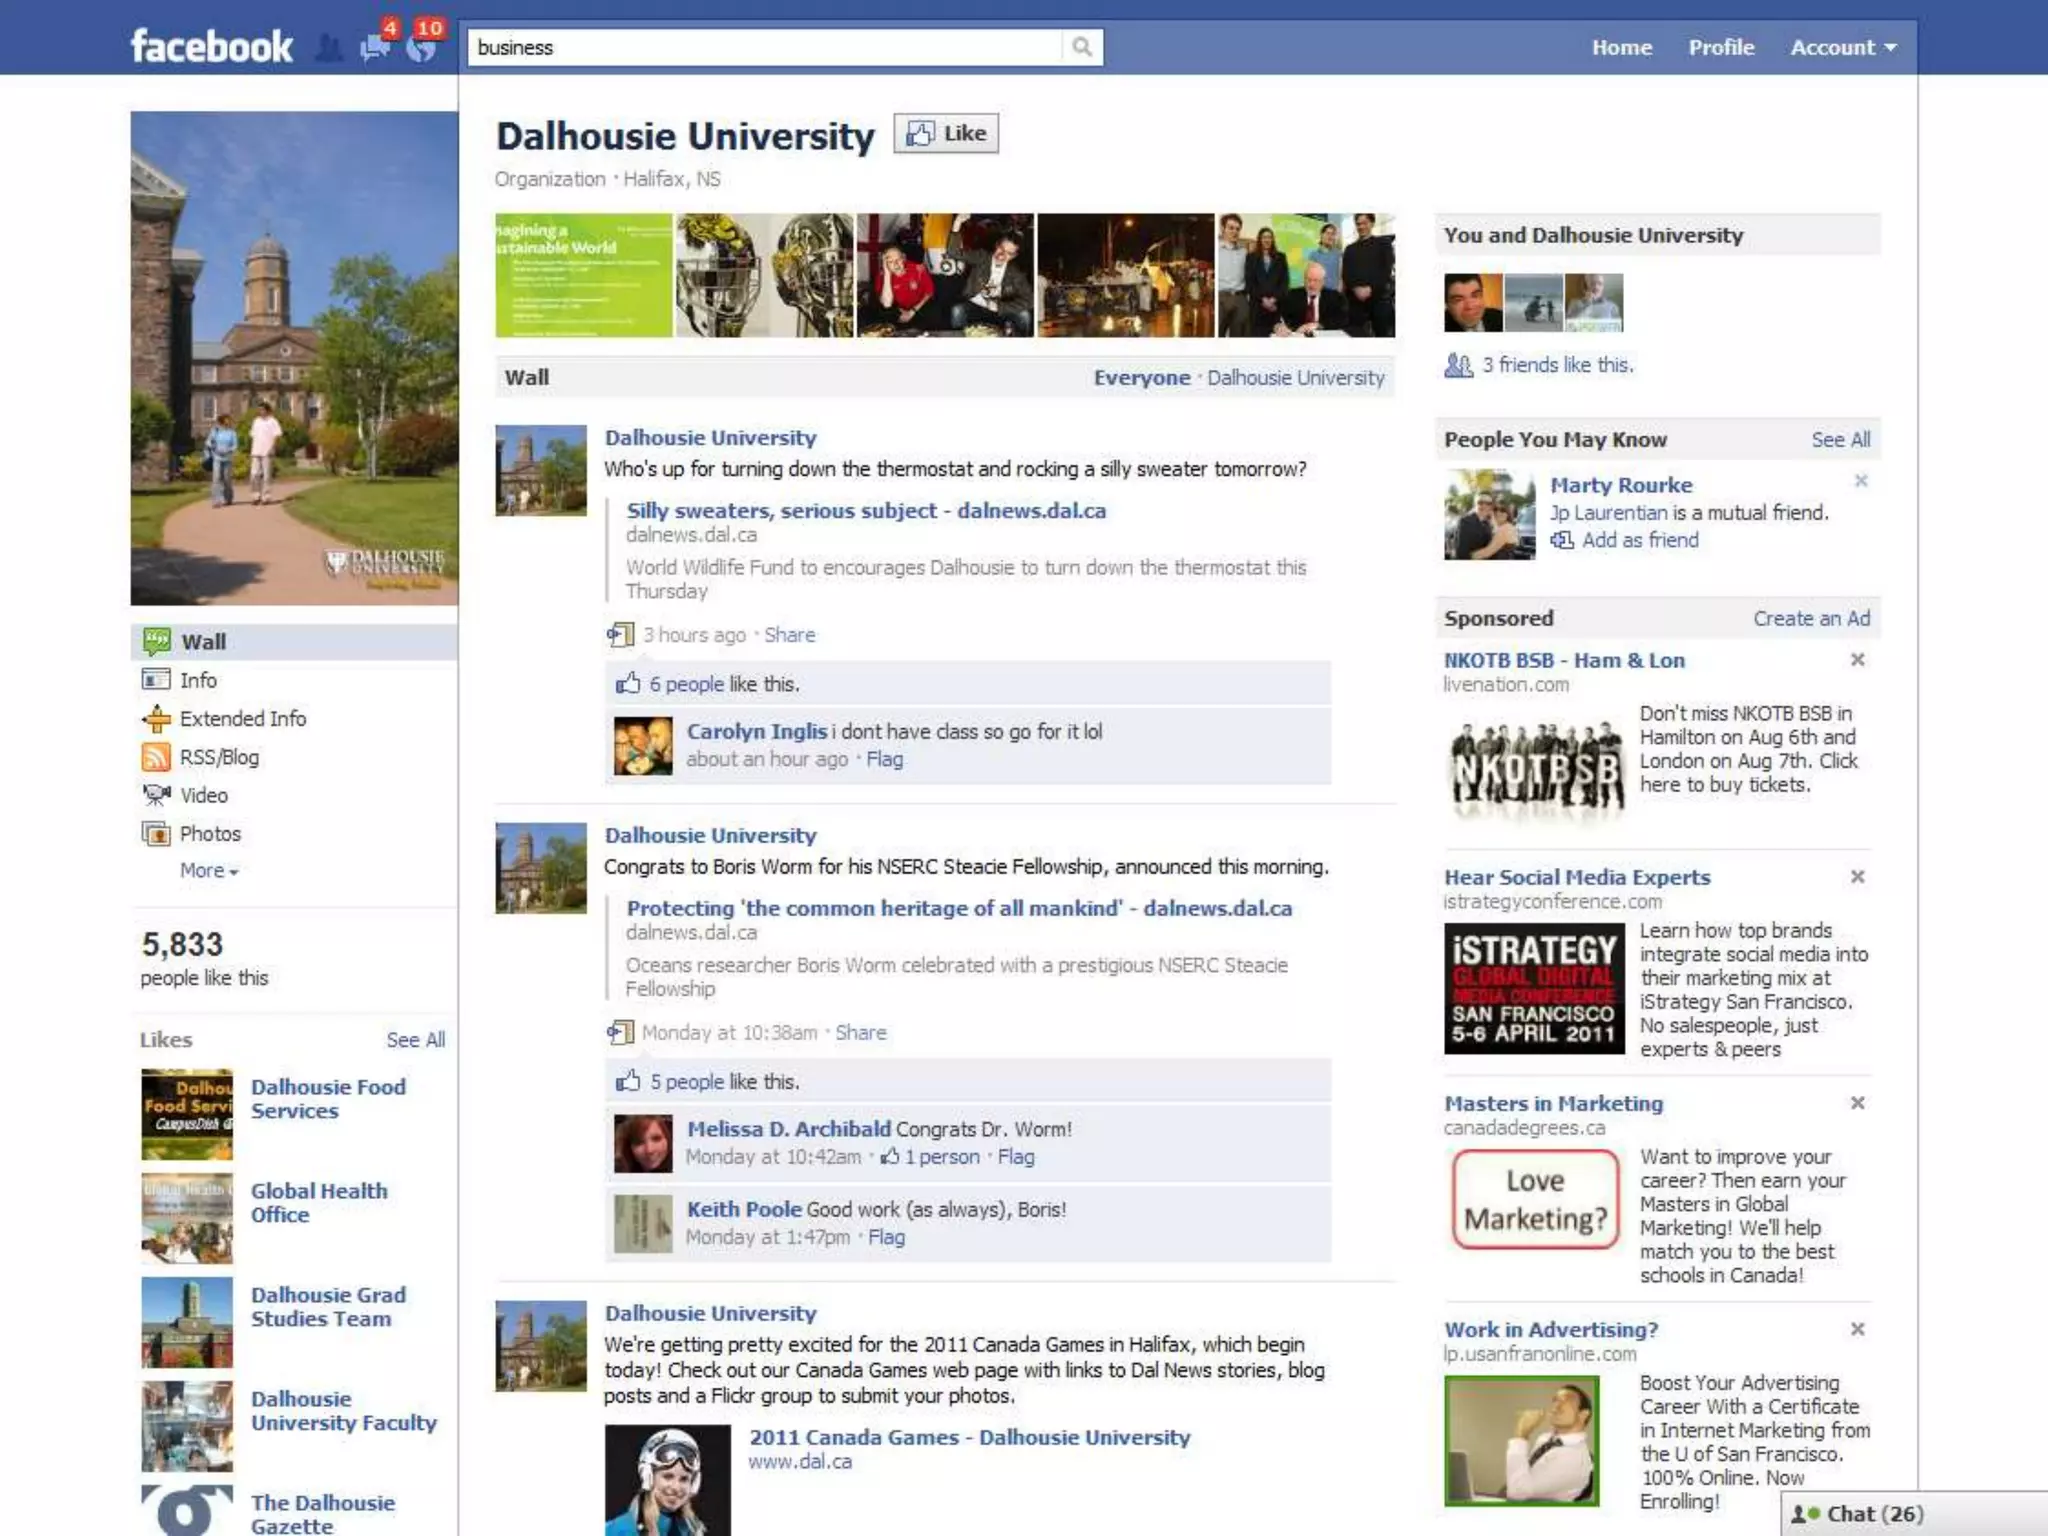Screen dimensions: 2048x1536
Task: Open the RSS/Blog sidebar item
Action: (218, 757)
